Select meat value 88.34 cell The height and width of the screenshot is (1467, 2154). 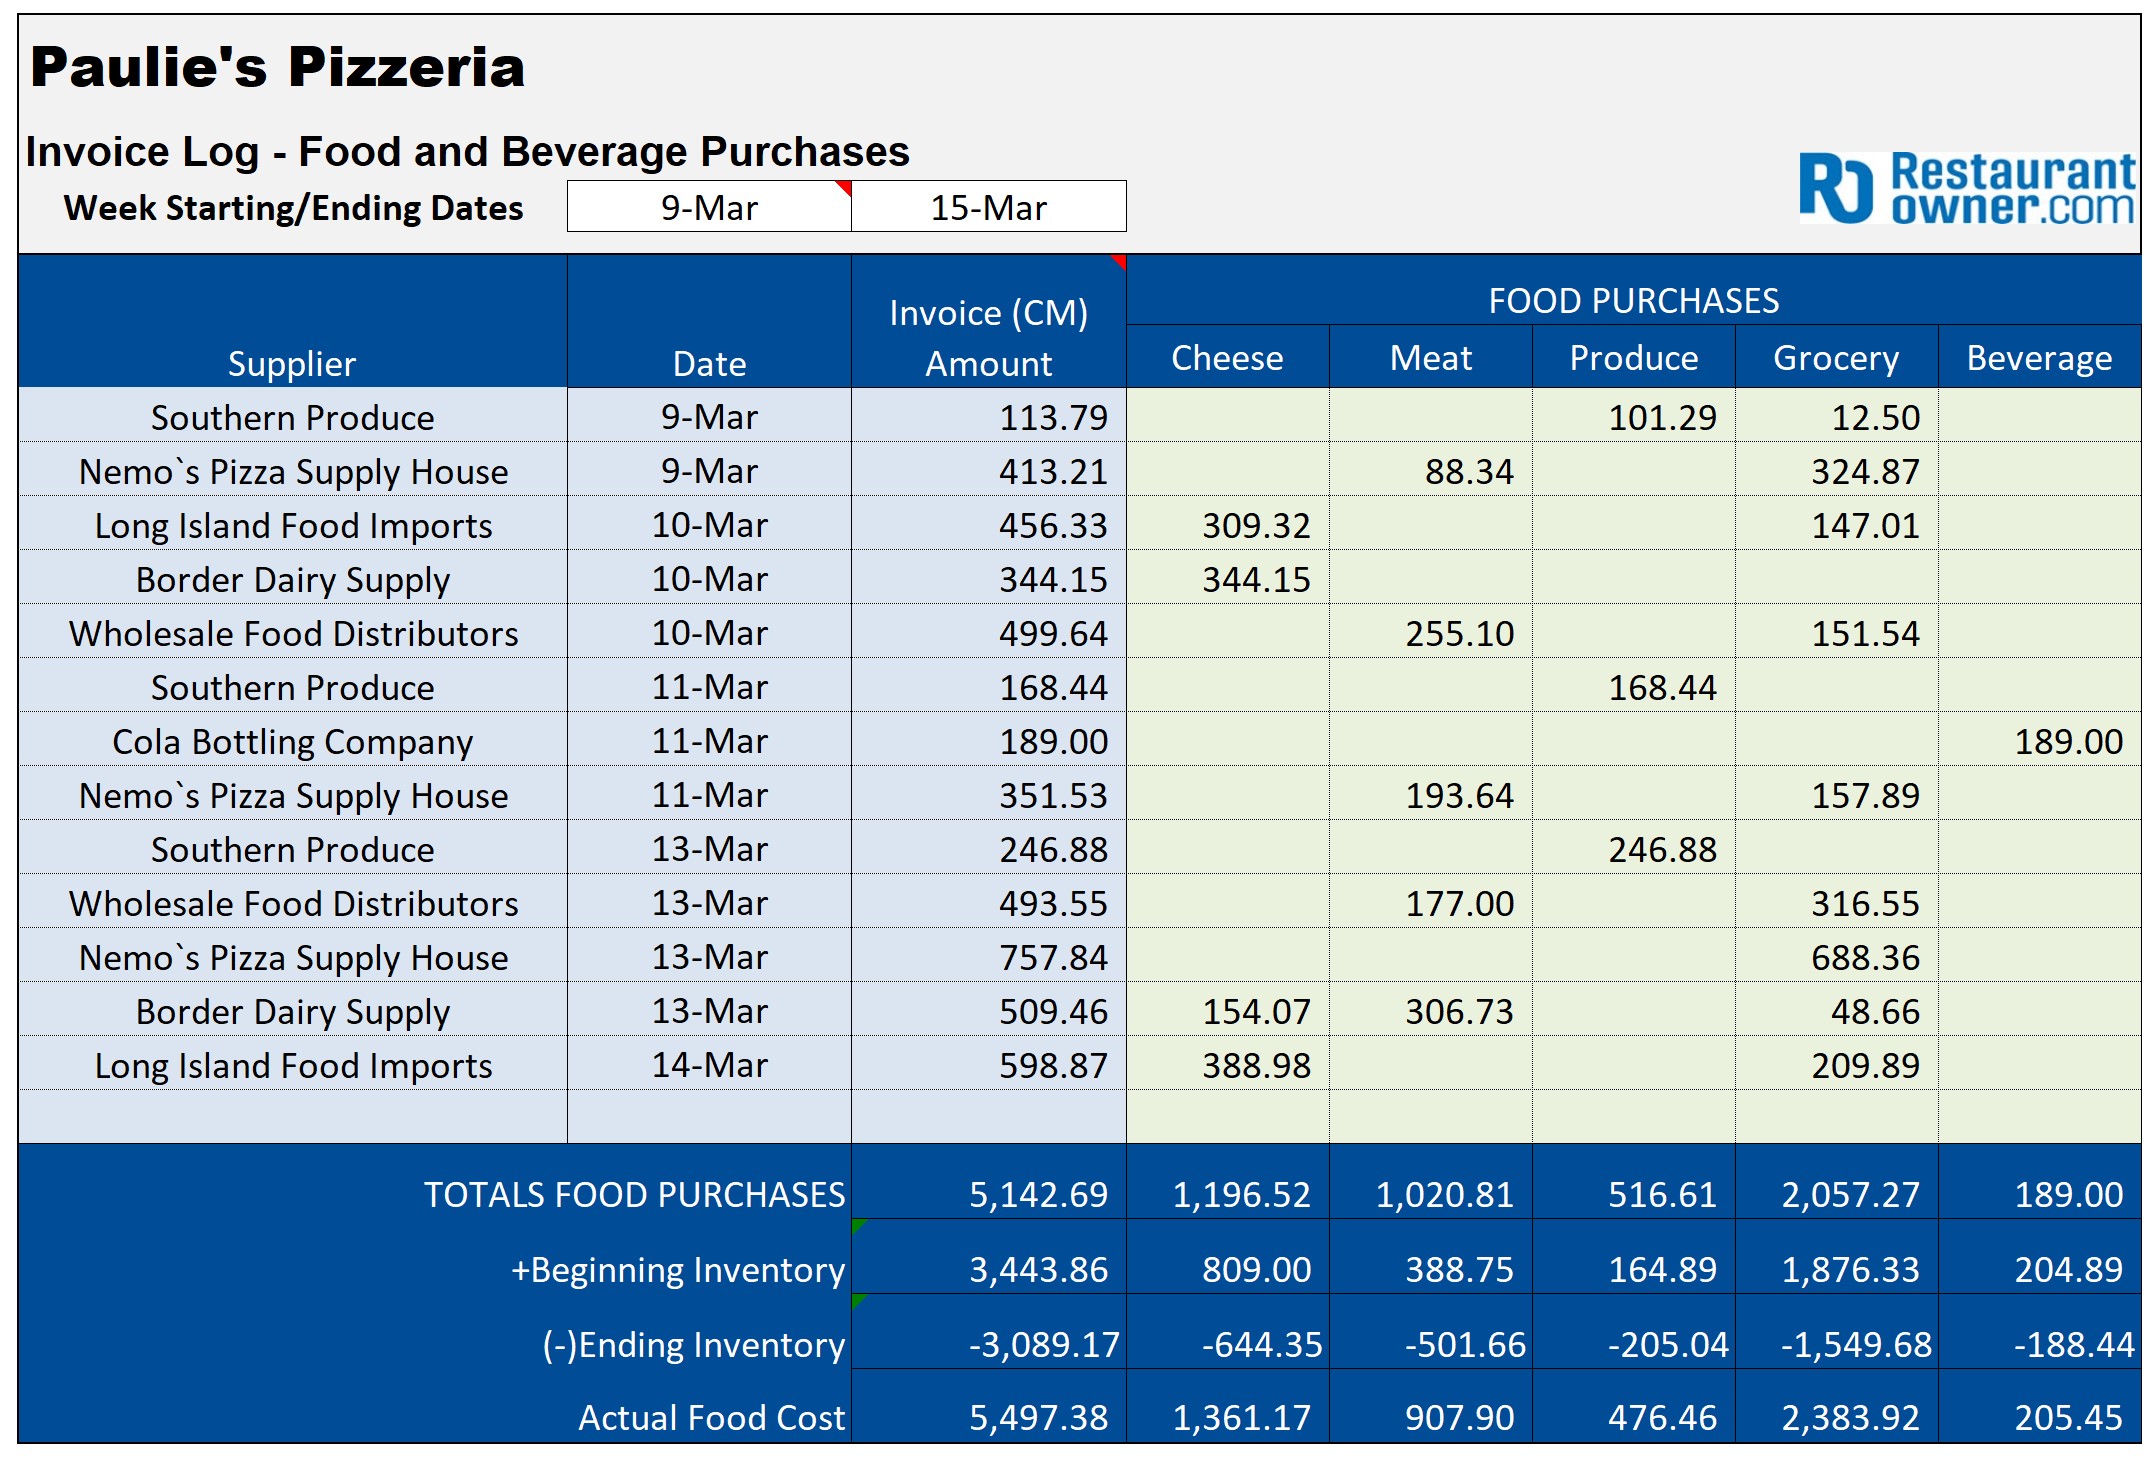point(1431,470)
